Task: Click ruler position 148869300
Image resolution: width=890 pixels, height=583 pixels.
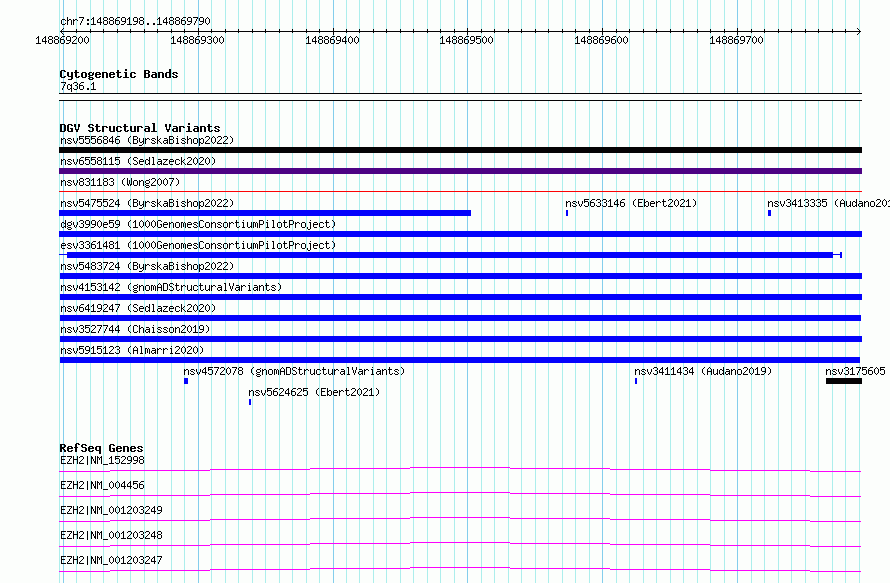Action: pos(197,40)
